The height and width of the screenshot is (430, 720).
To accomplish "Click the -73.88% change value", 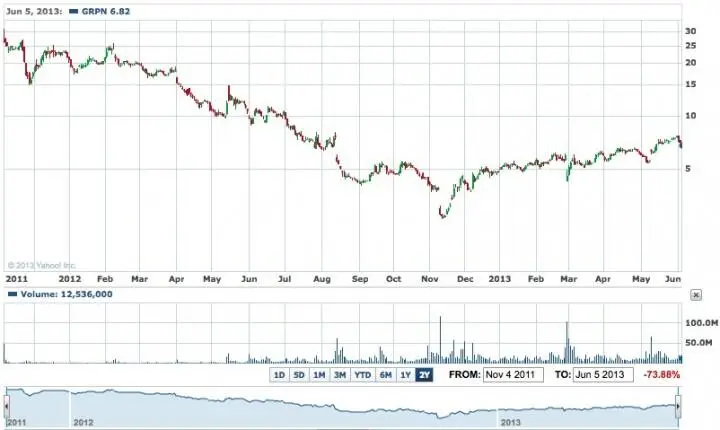I will 661,375.
